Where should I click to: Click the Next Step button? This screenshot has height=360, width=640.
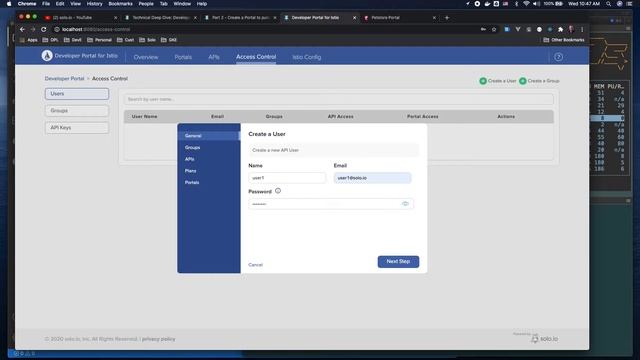coord(398,262)
